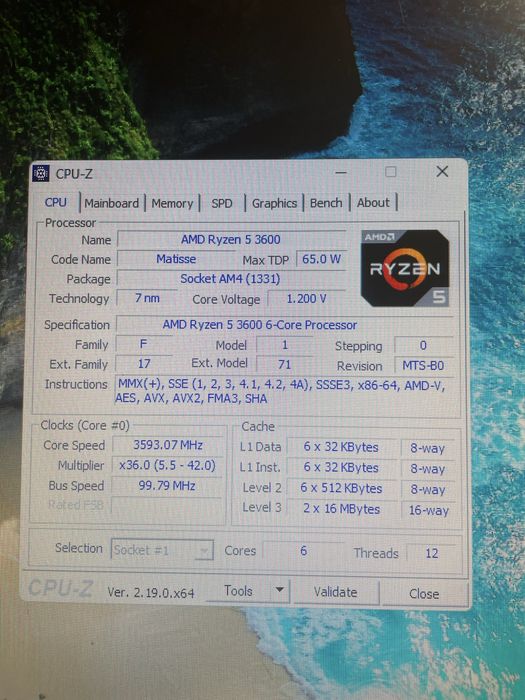This screenshot has width=525, height=700.
Task: Open the Bench tab
Action: (326, 203)
